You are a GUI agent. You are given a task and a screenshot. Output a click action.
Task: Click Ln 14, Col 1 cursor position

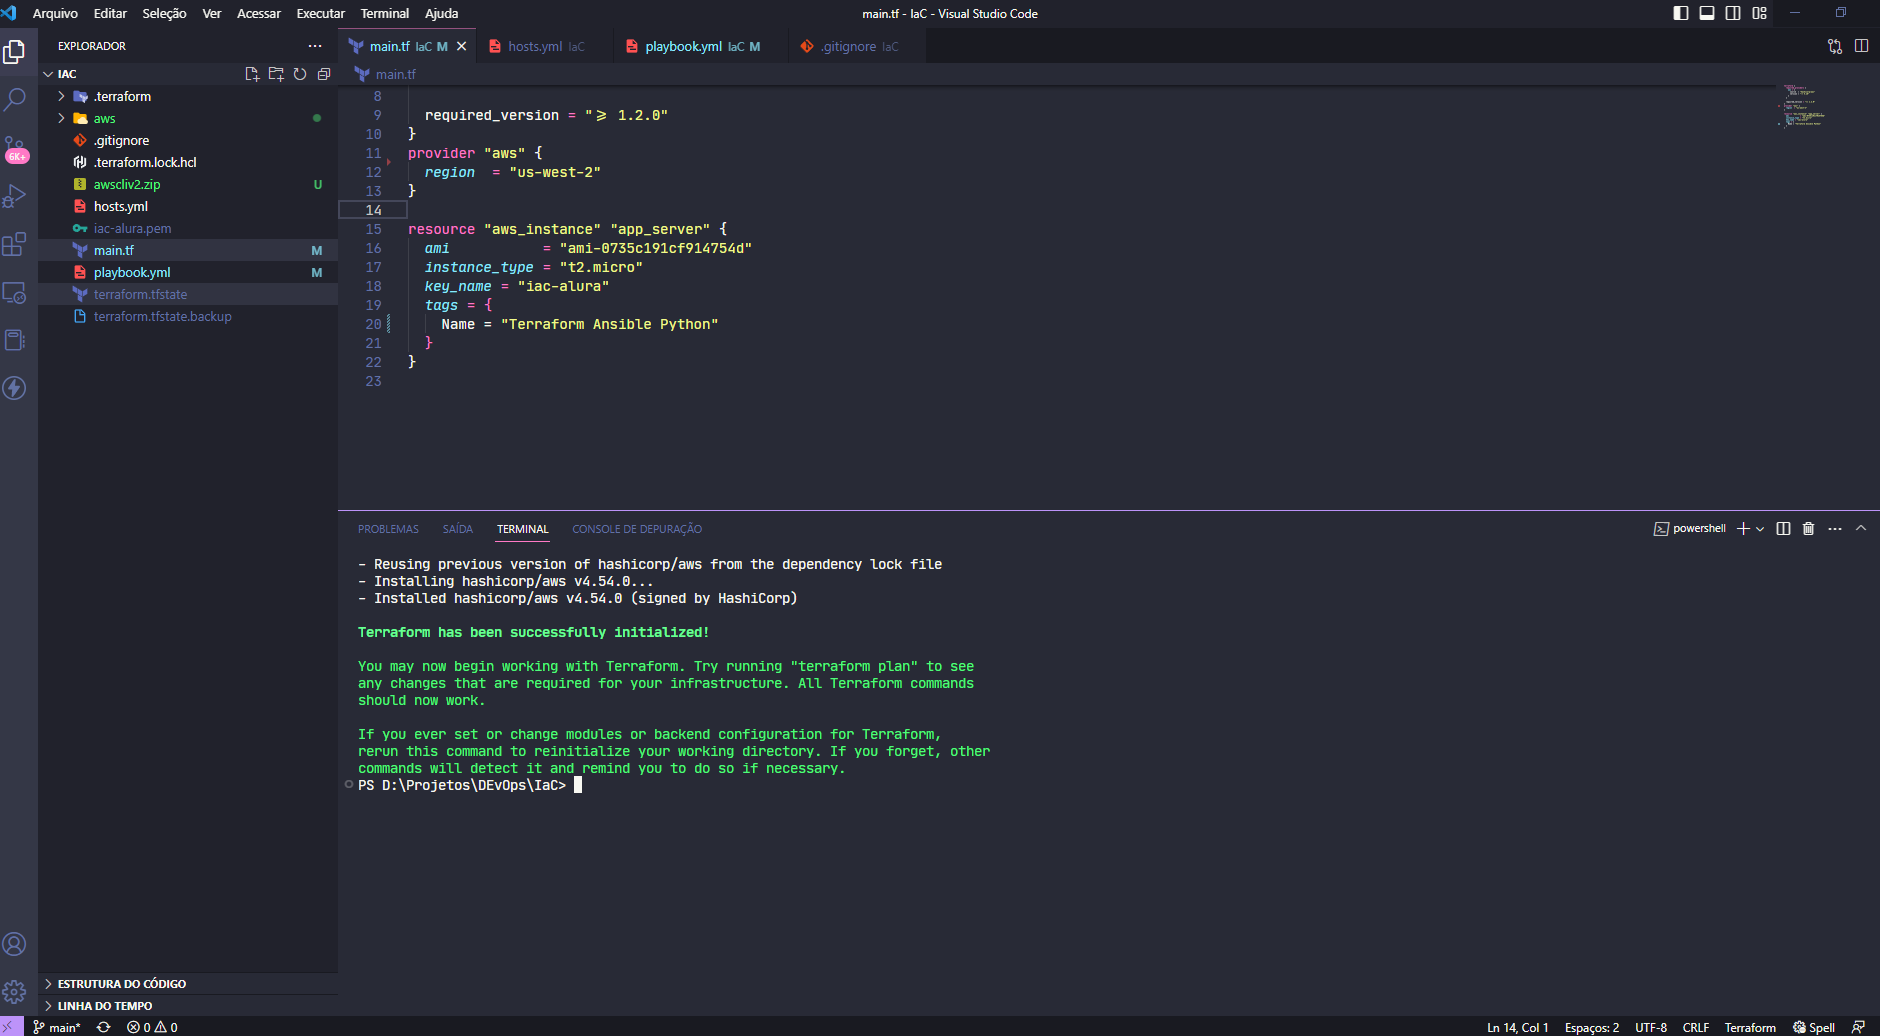pyautogui.click(x=1517, y=1027)
